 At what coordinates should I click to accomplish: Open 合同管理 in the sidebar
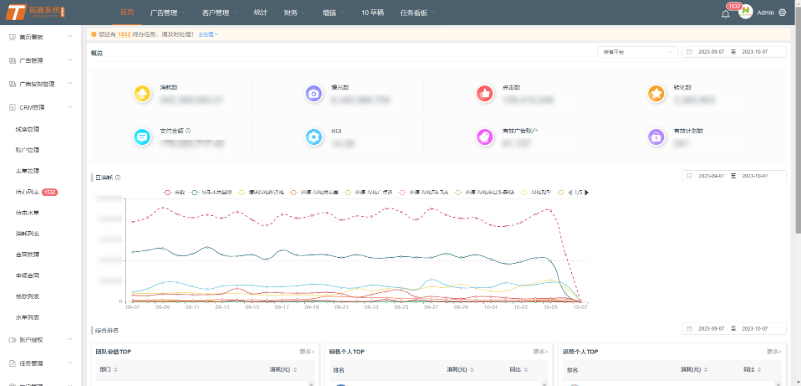[x=28, y=254]
